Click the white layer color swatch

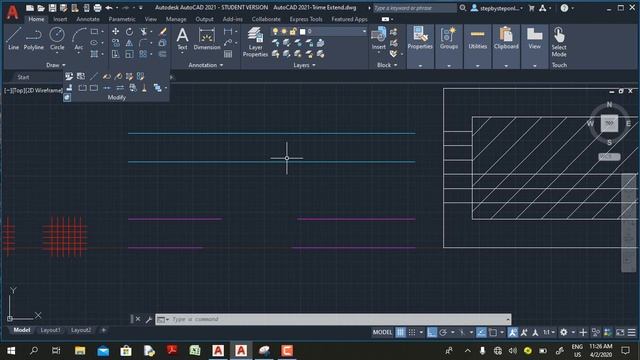coord(302,31)
